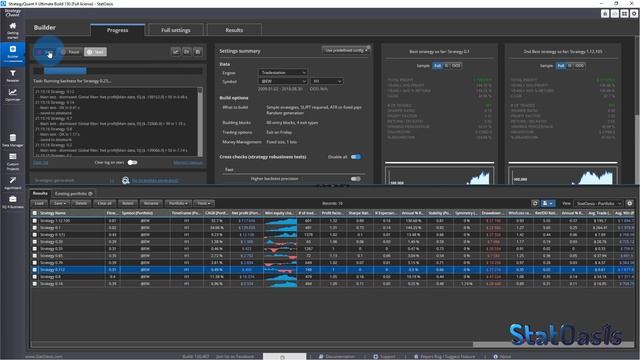Viewport: 640px width, 360px height.
Task: Click the Start button in the Builder
Action: click(46, 52)
